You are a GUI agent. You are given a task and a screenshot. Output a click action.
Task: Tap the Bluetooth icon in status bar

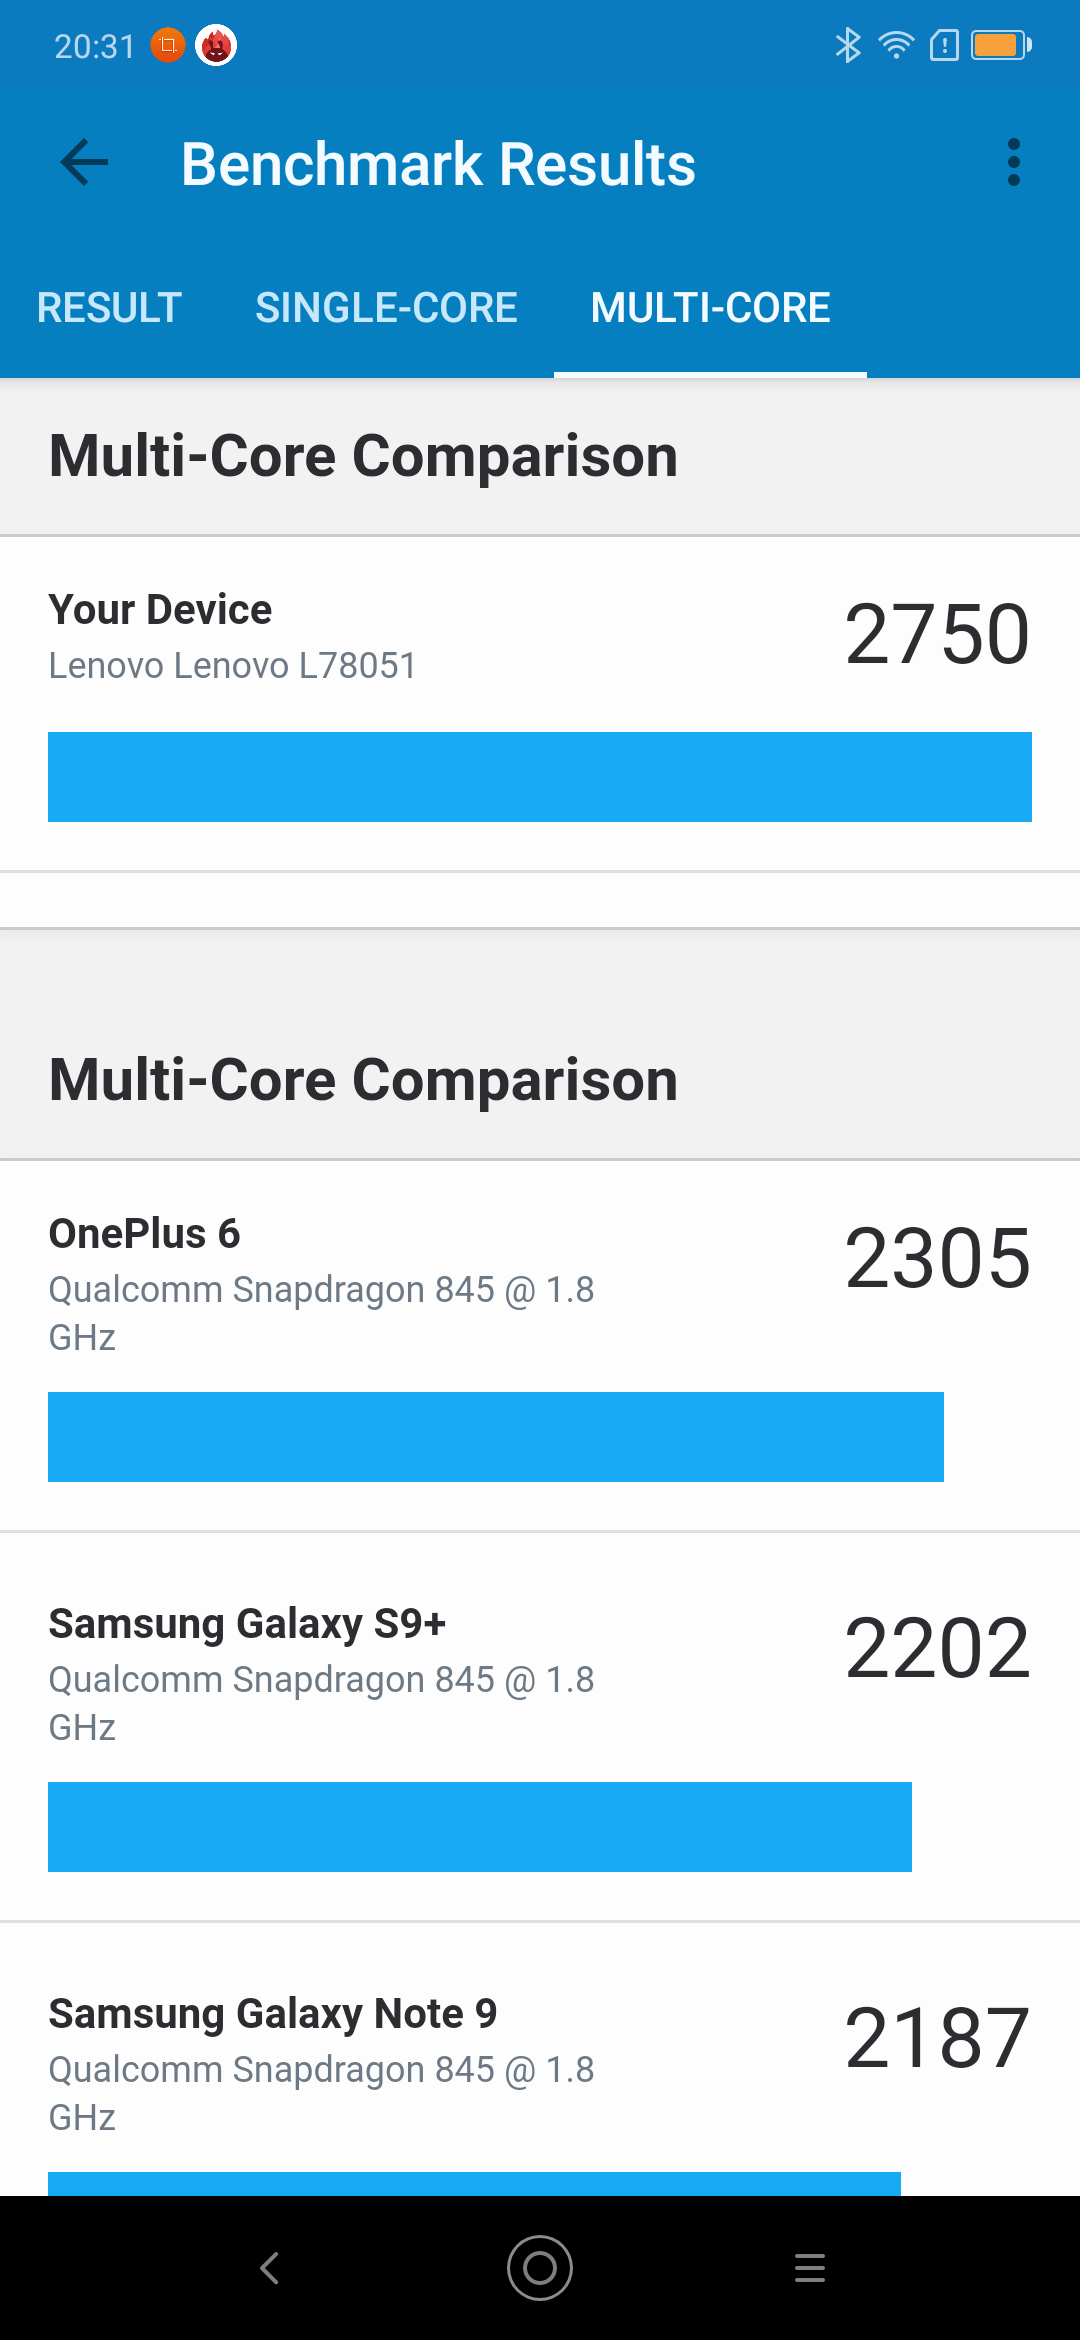click(x=848, y=44)
